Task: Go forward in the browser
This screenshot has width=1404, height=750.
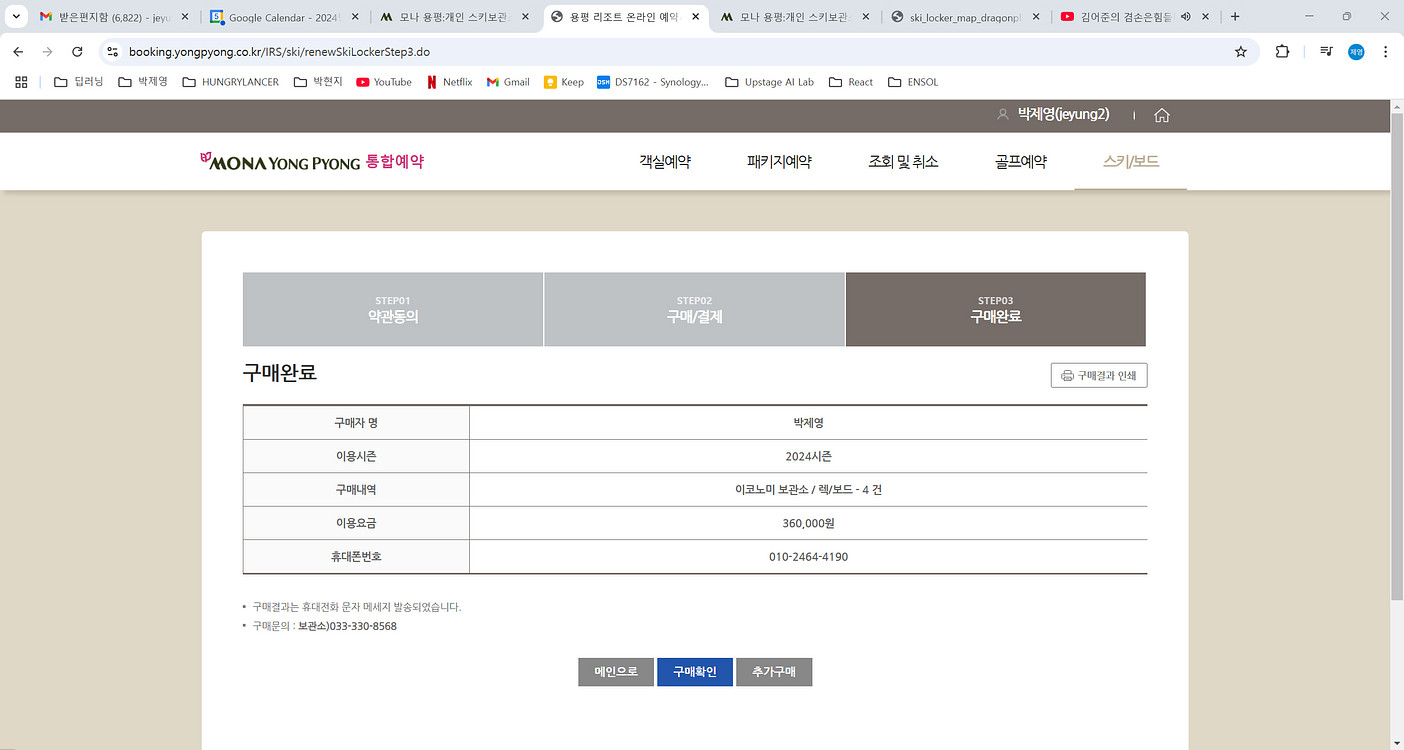Action: click(x=47, y=51)
